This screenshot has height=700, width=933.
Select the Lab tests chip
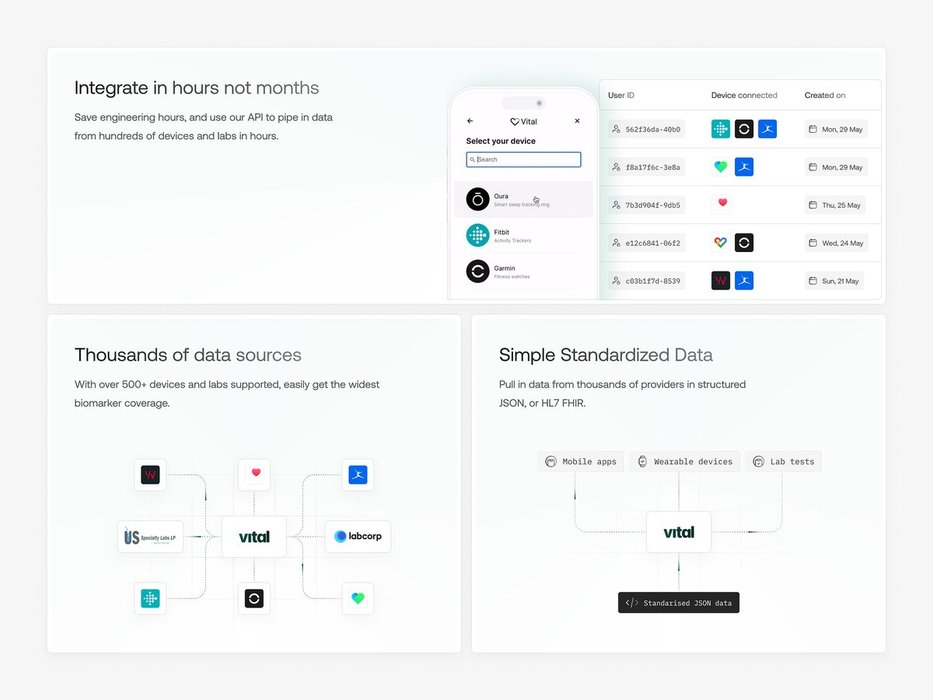coord(783,461)
